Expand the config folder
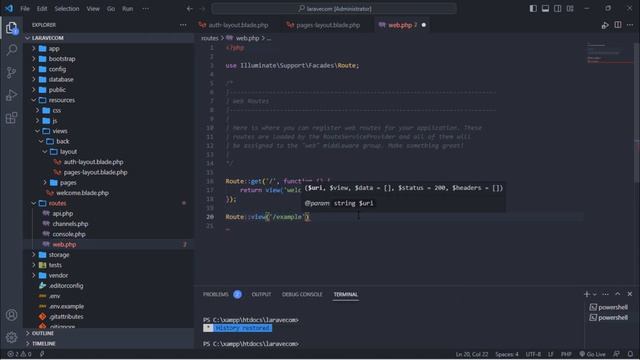 109,69
